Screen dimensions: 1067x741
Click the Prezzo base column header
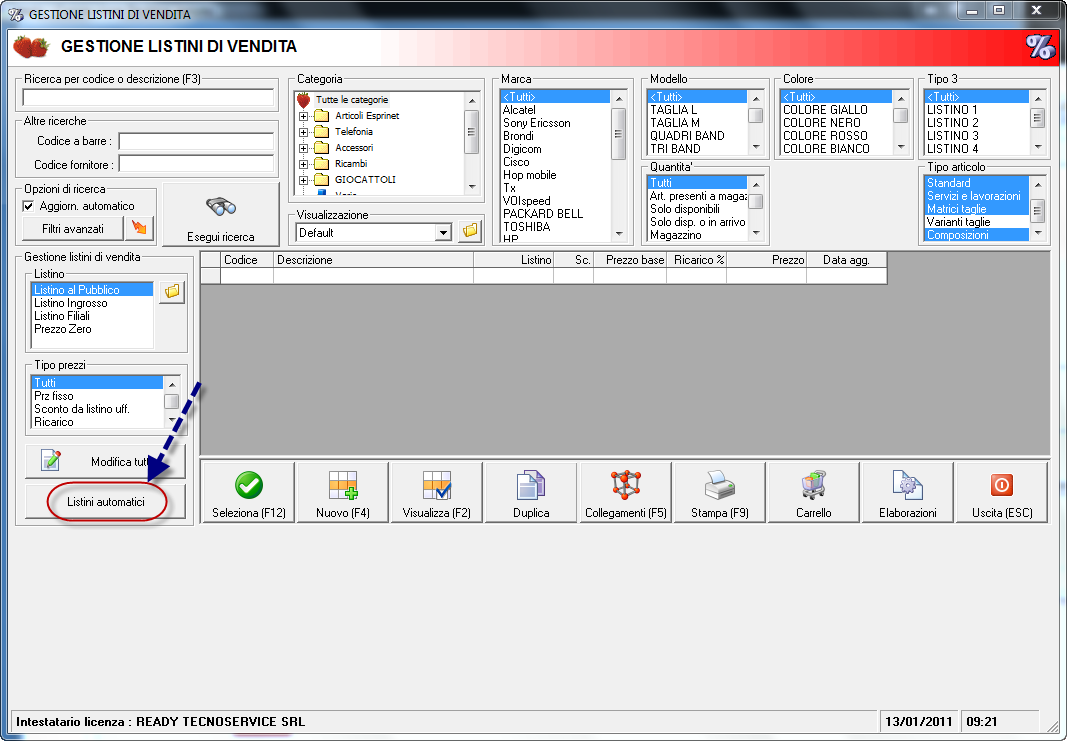pyautogui.click(x=630, y=260)
